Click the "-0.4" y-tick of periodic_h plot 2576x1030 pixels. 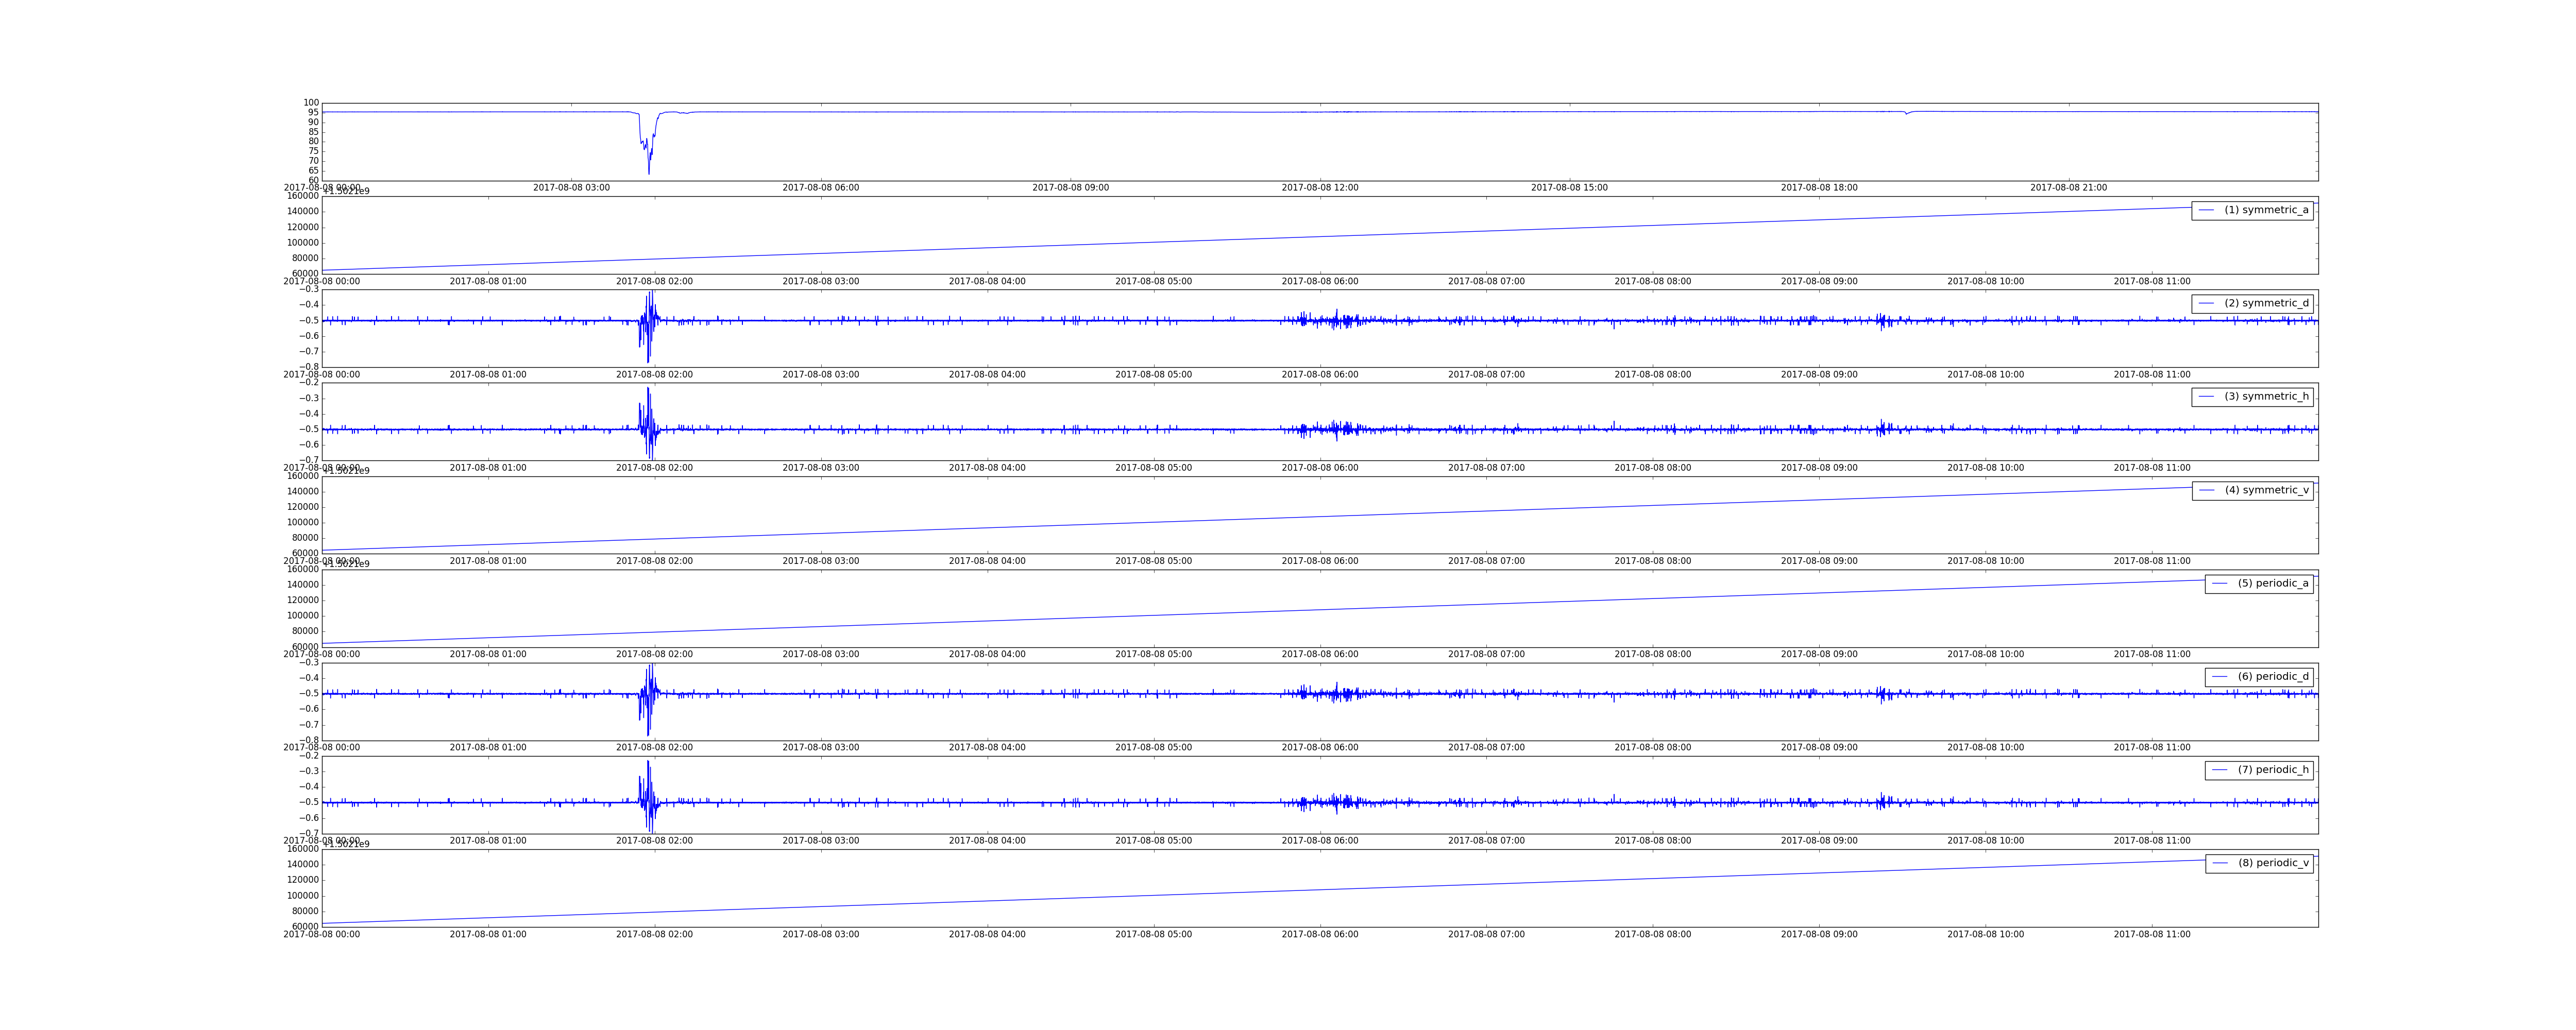(x=309, y=787)
